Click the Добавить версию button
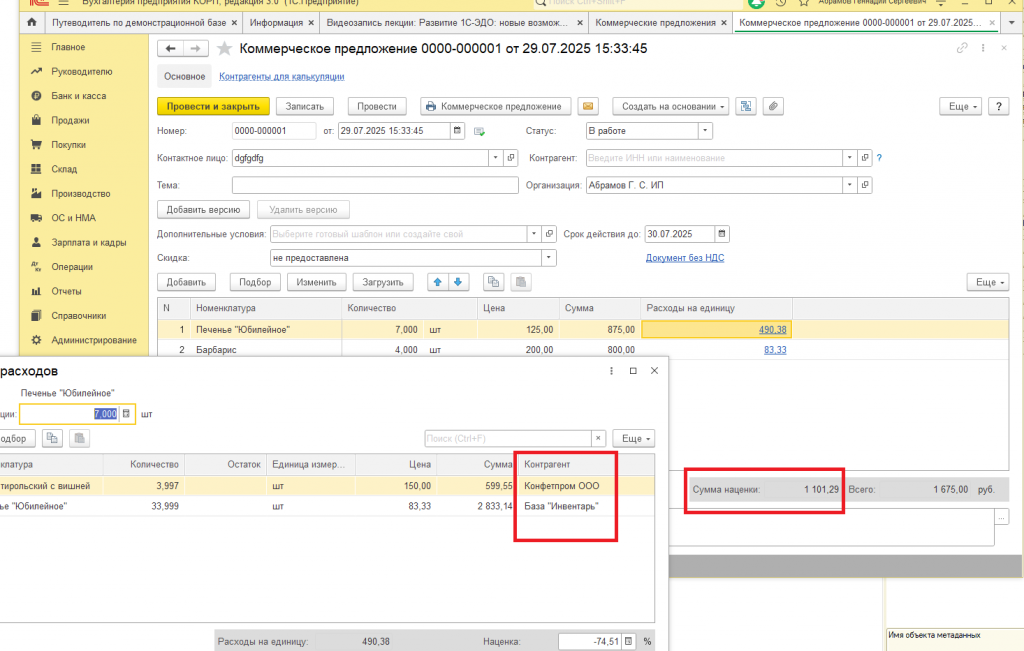The width and height of the screenshot is (1024, 651). 203,210
